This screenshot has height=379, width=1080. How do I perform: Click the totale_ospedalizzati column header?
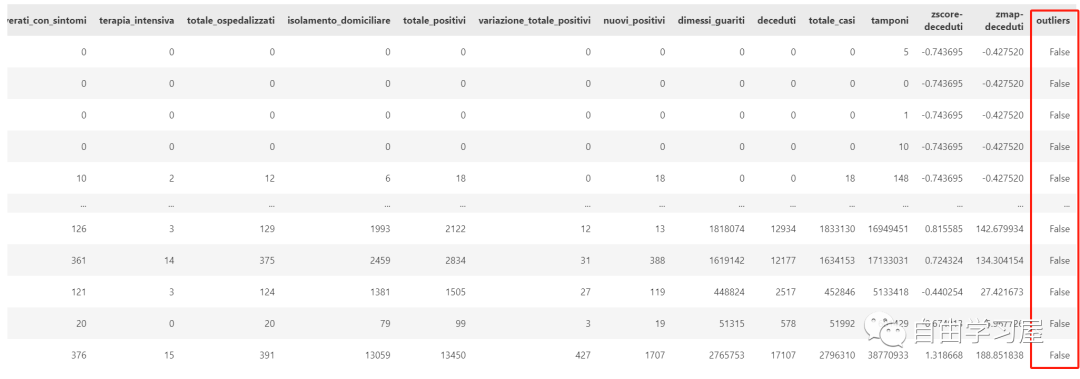(x=231, y=21)
